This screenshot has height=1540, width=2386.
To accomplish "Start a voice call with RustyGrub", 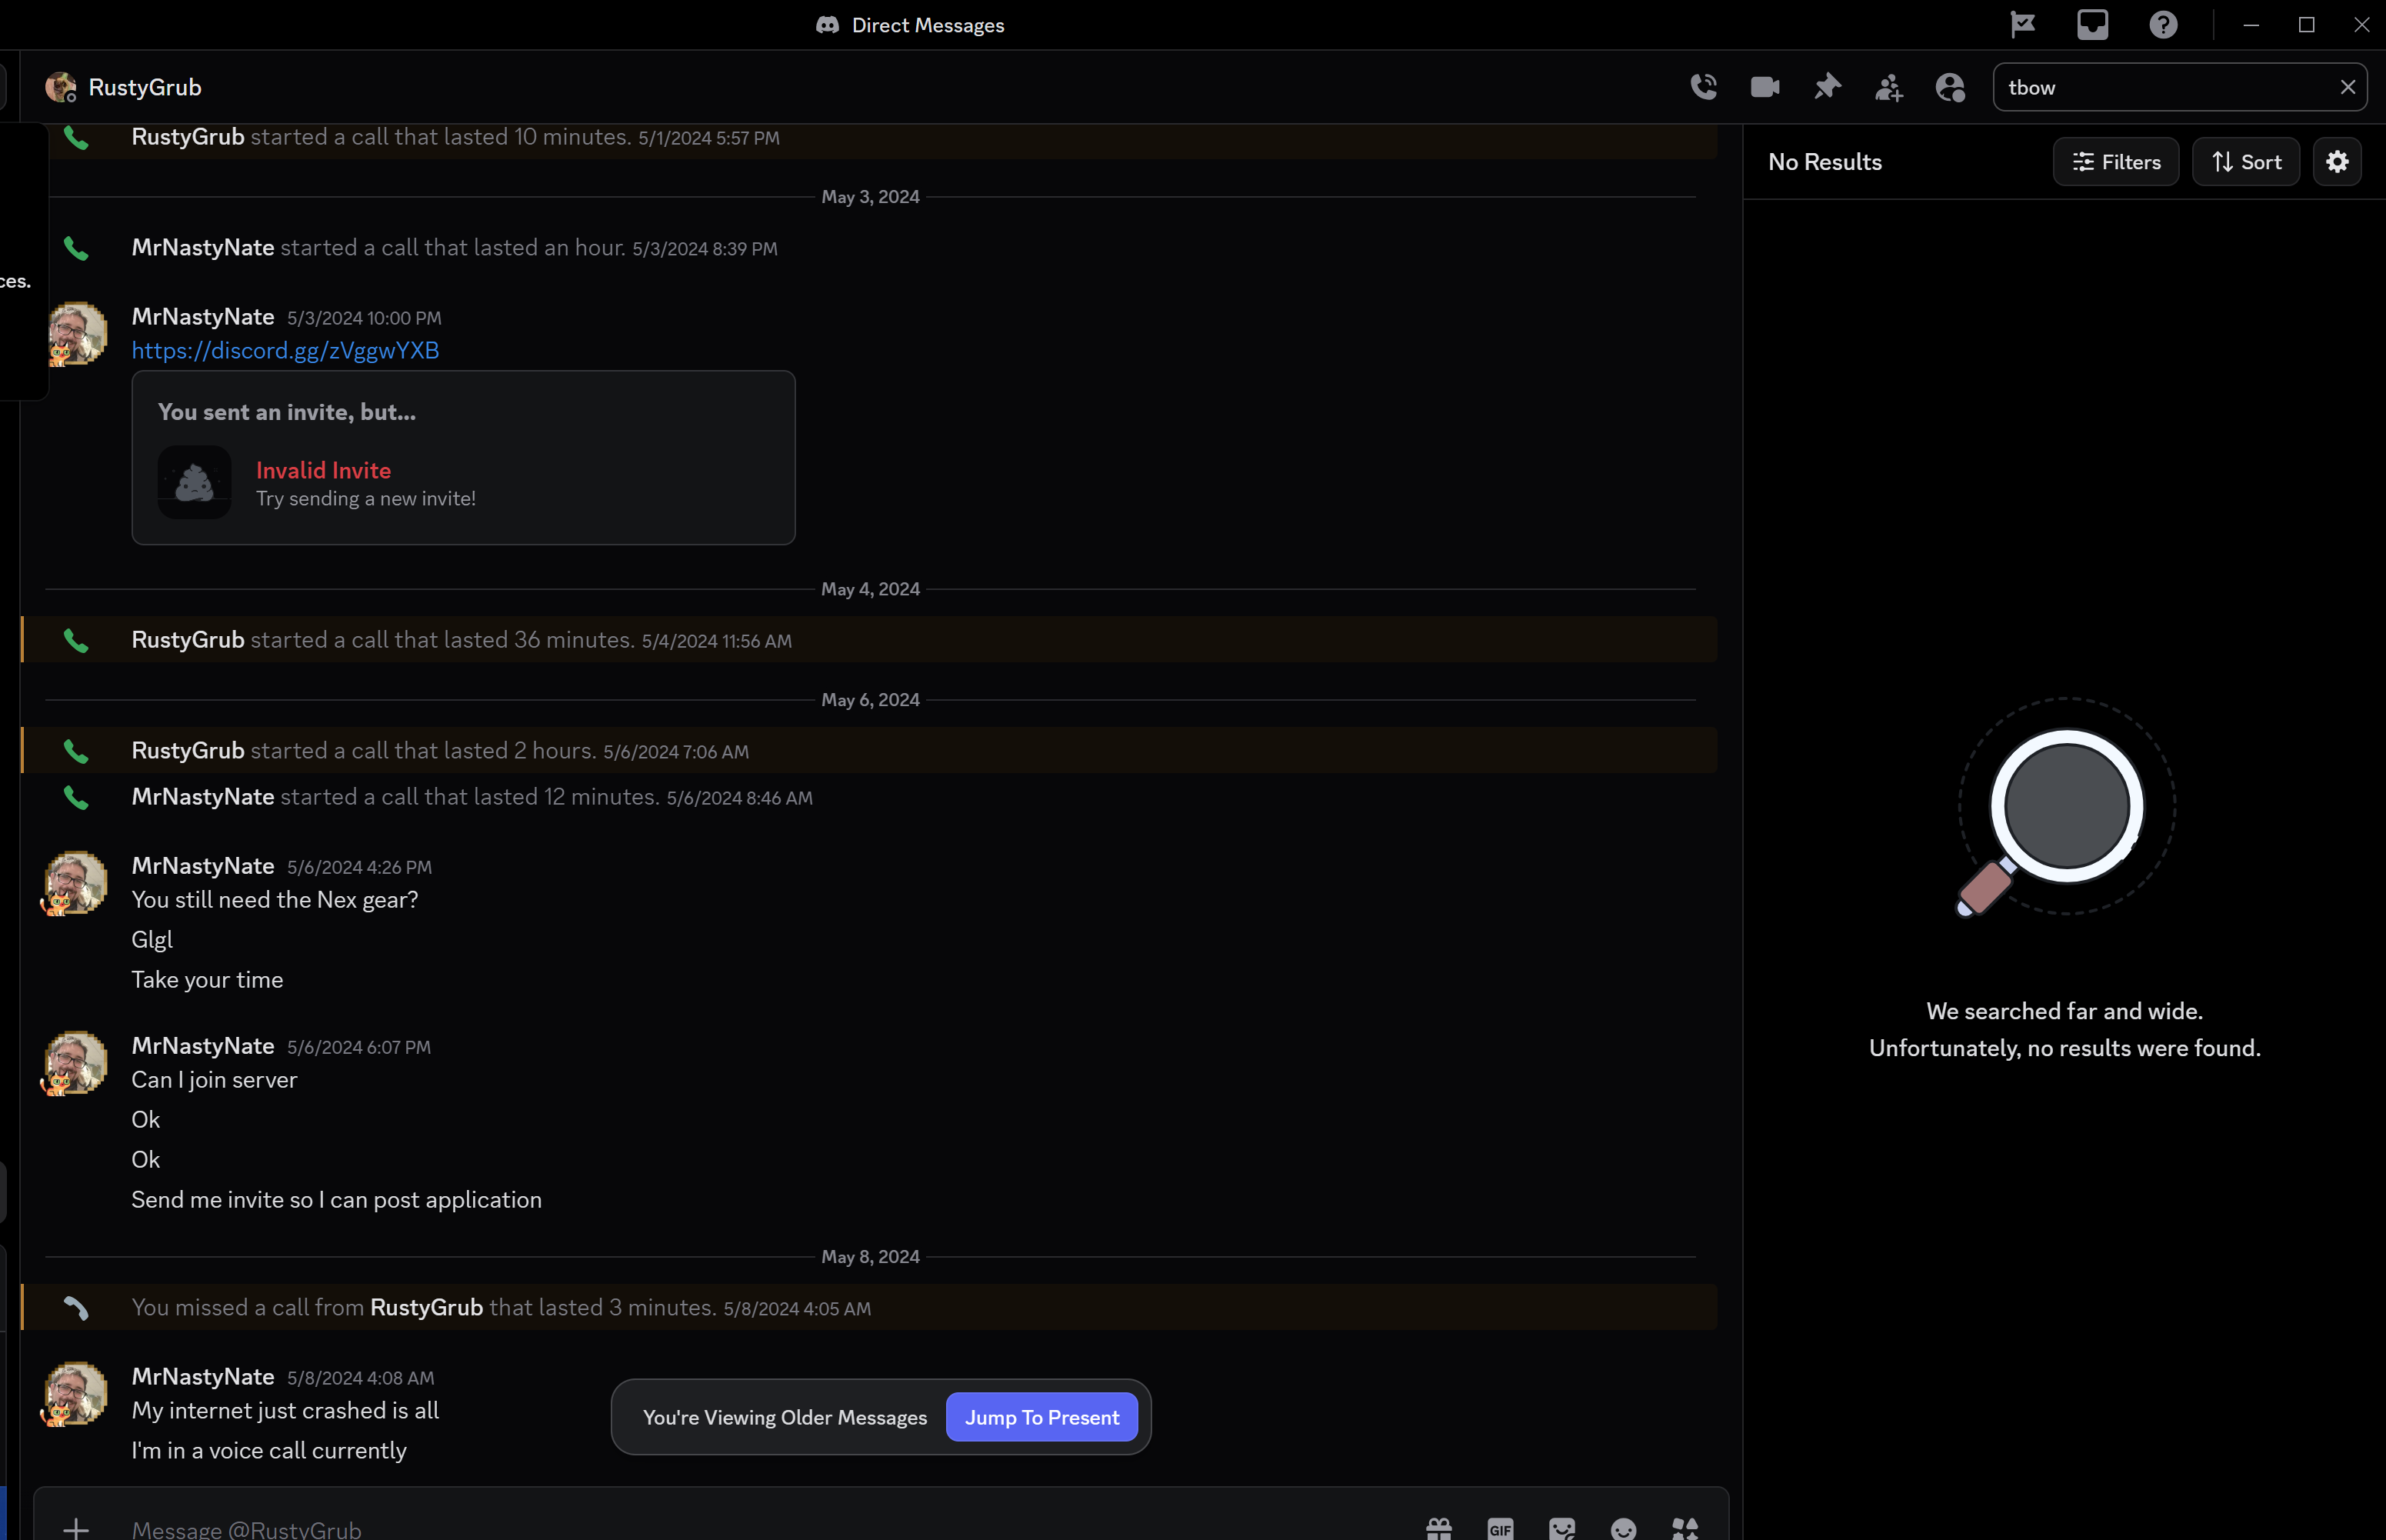I will (1703, 87).
